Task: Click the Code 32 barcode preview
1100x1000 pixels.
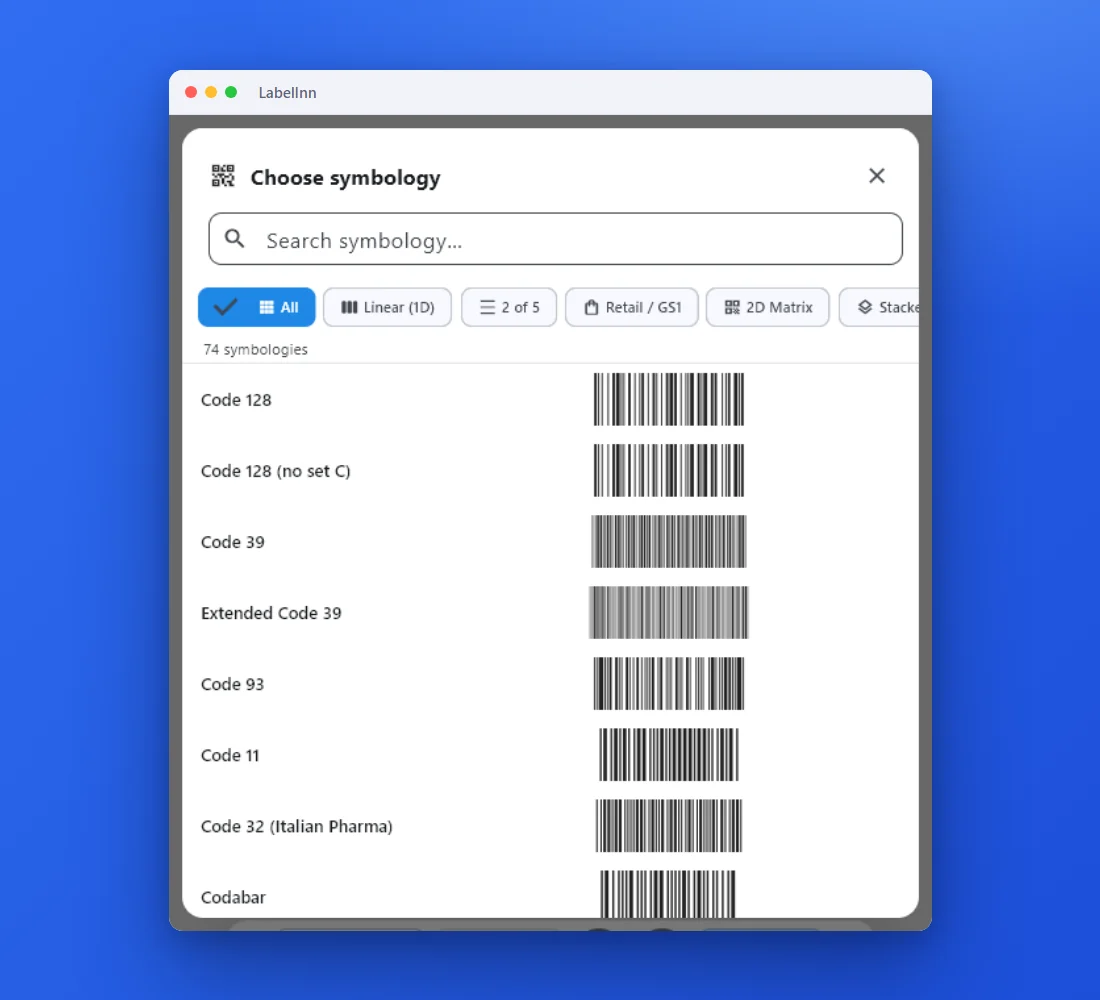Action: tap(669, 826)
